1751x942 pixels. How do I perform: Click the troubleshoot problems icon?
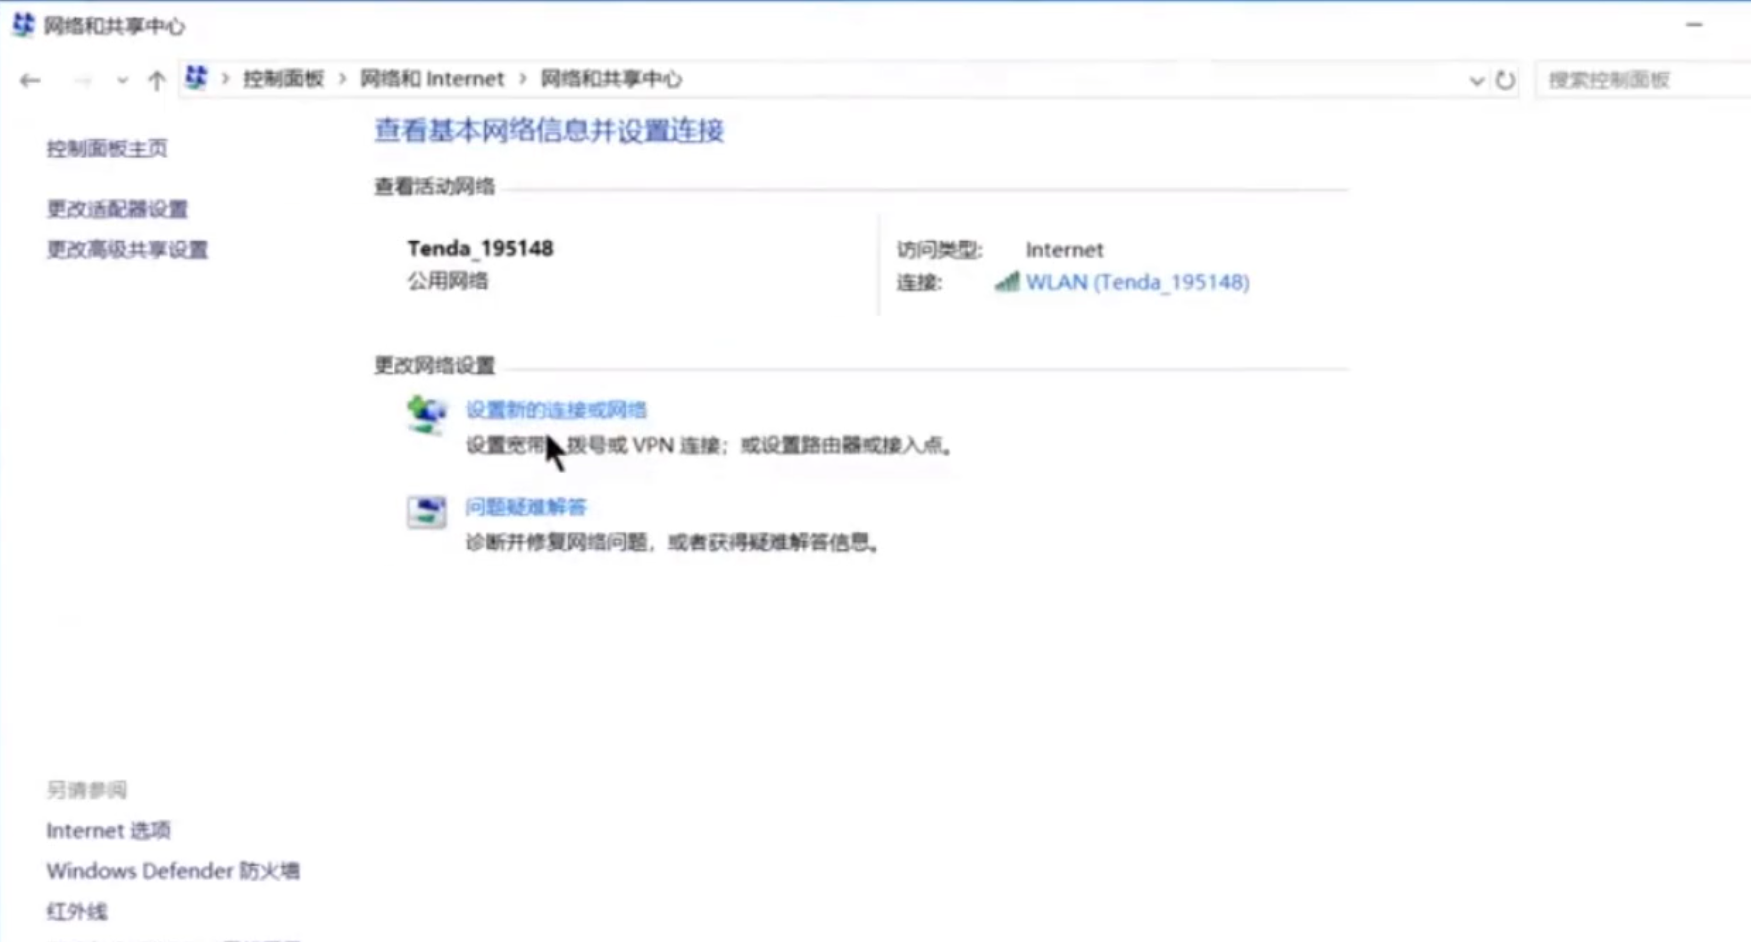(x=425, y=510)
